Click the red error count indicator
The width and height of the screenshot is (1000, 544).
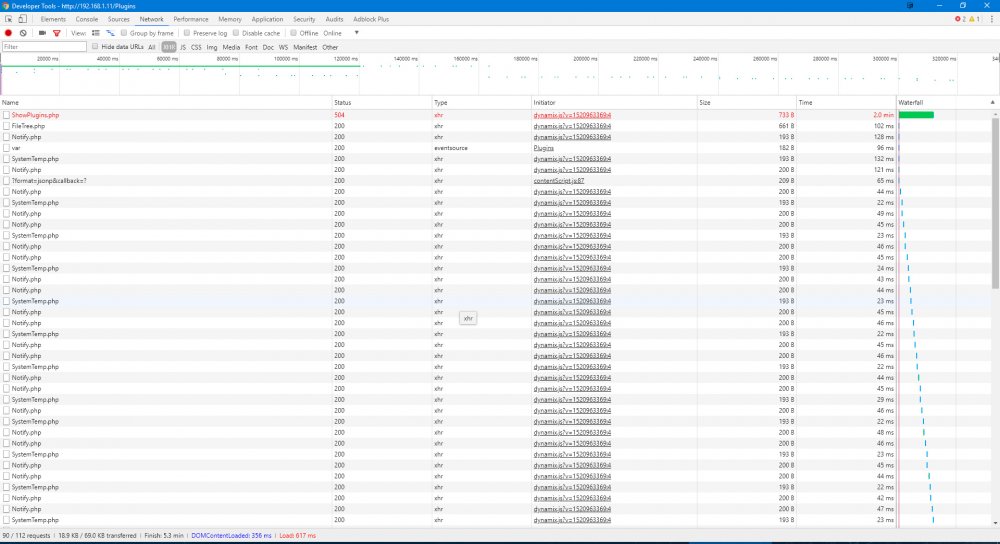click(x=960, y=19)
